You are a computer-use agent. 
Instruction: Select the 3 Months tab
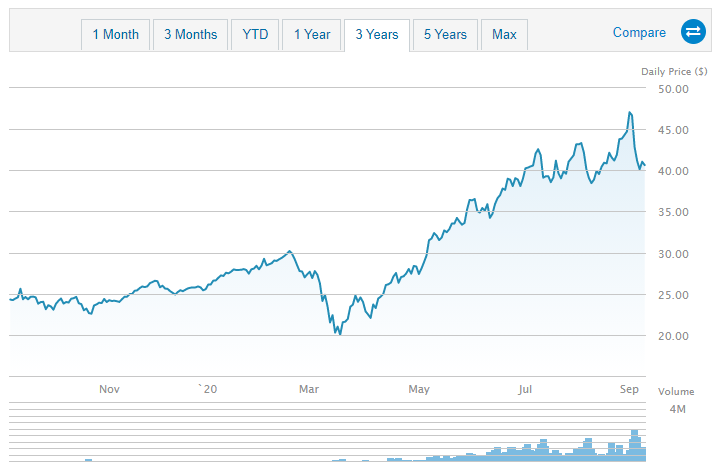tap(190, 34)
